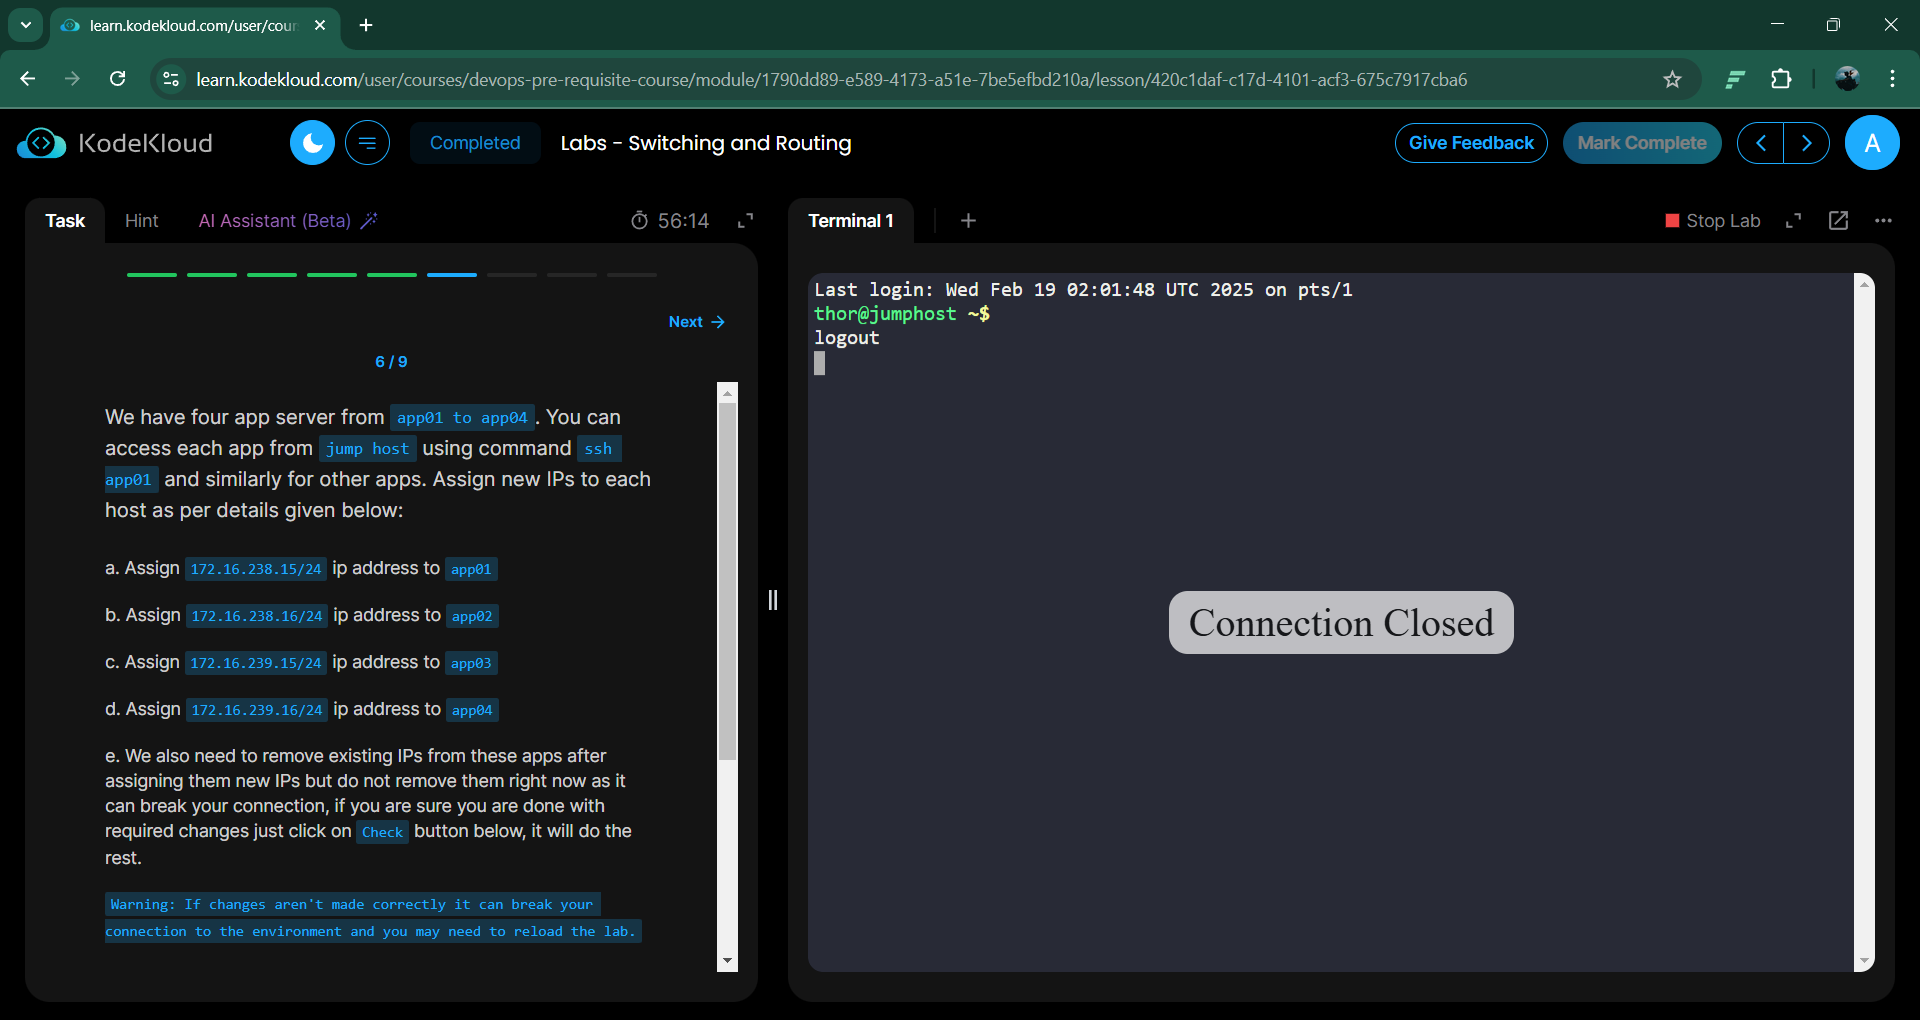Click the 172.16.239.15/24 IP address
This screenshot has width=1920, height=1020.
pyautogui.click(x=256, y=663)
